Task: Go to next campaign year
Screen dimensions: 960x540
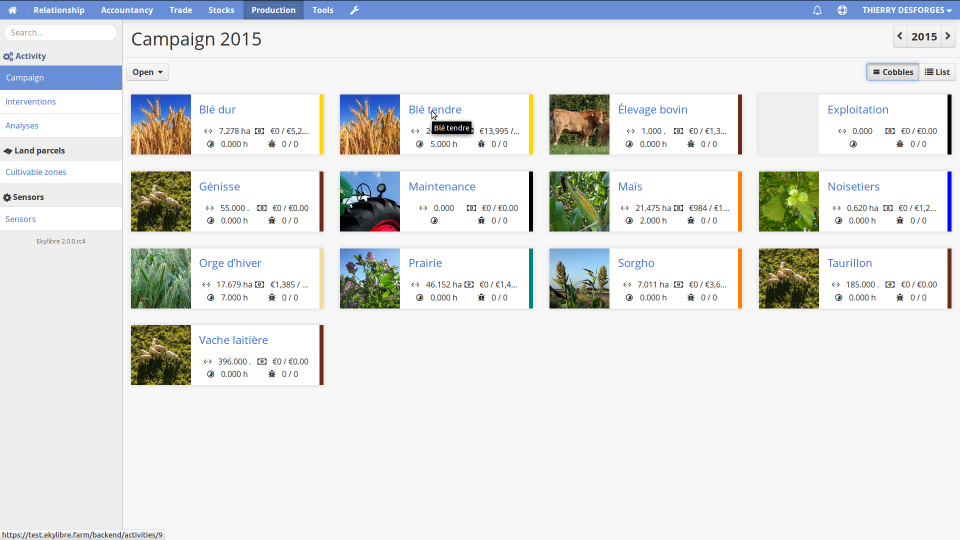Action: [x=948, y=37]
